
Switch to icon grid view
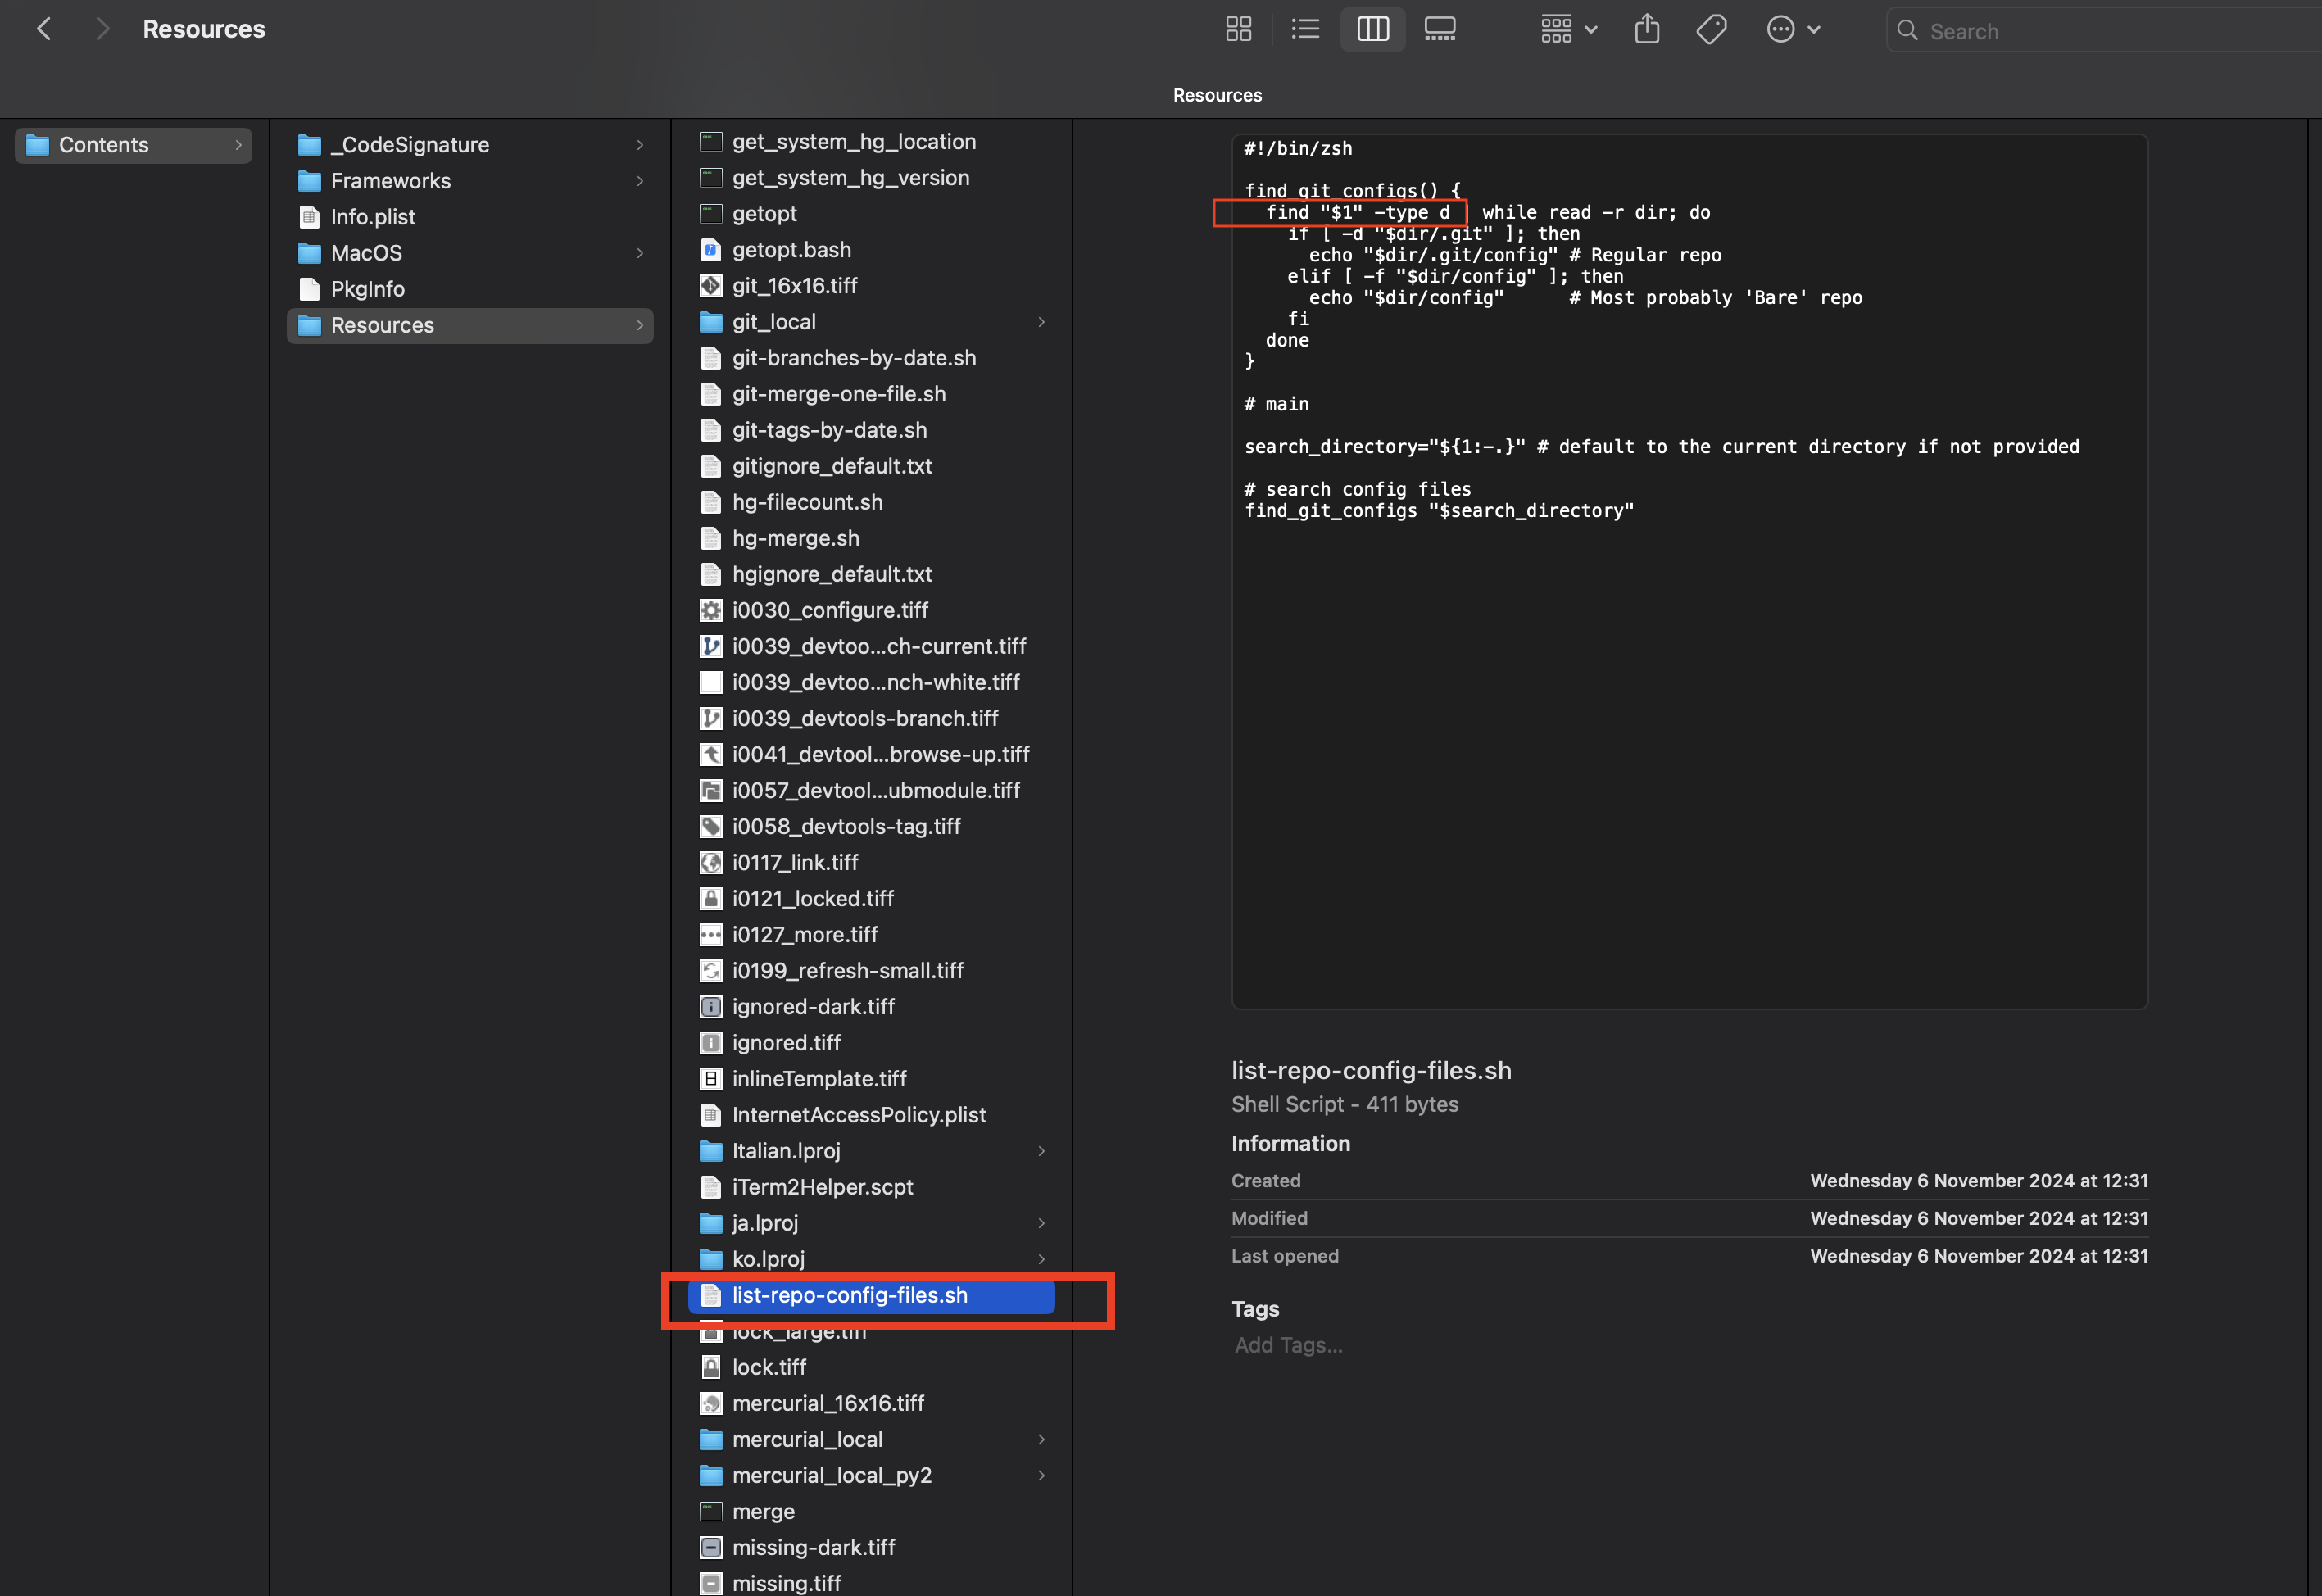[1238, 29]
